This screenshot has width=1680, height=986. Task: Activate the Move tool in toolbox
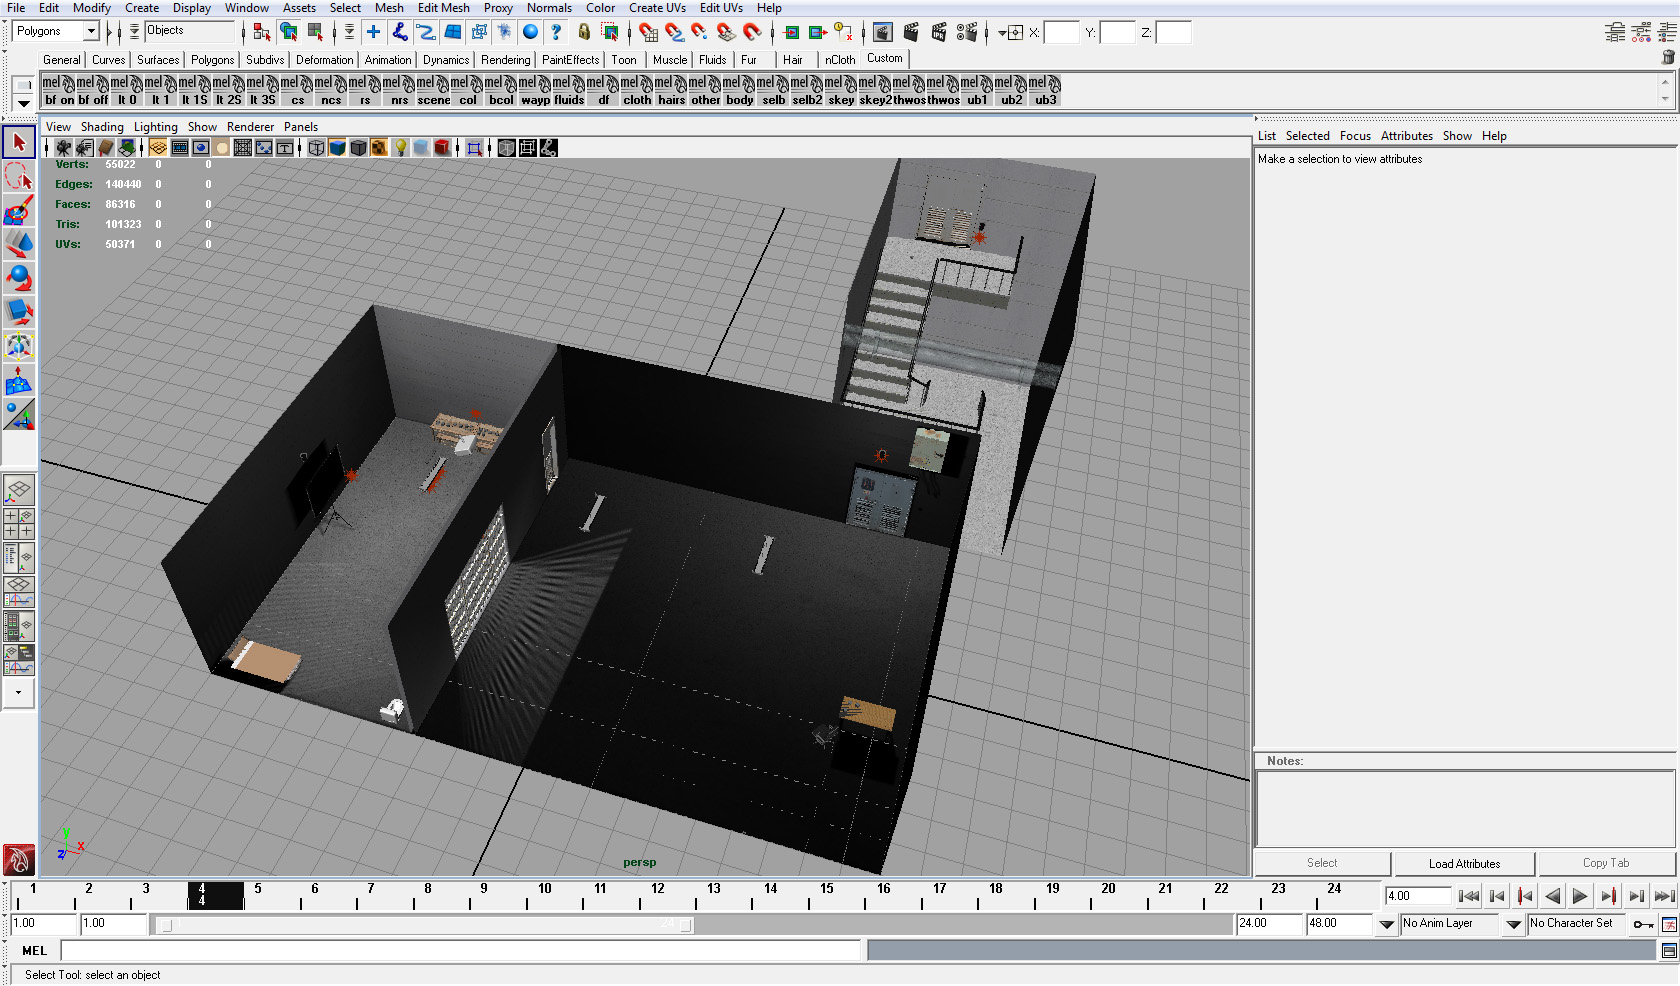[19, 244]
